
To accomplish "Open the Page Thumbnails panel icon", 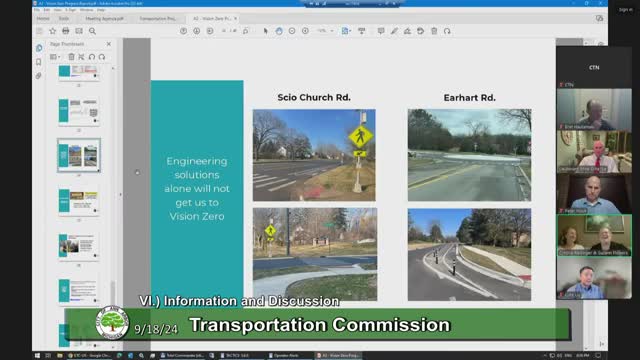I will point(39,48).
